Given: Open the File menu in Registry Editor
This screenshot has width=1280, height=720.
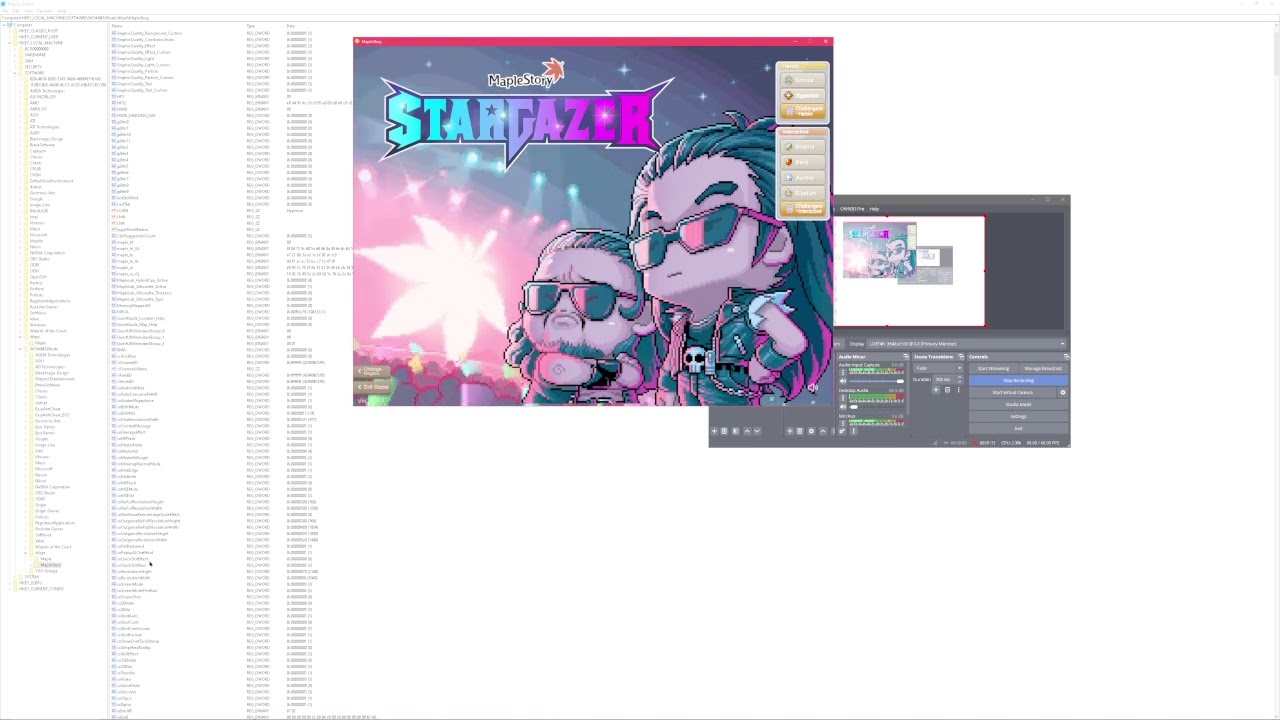Looking at the screenshot, I should (5, 11).
